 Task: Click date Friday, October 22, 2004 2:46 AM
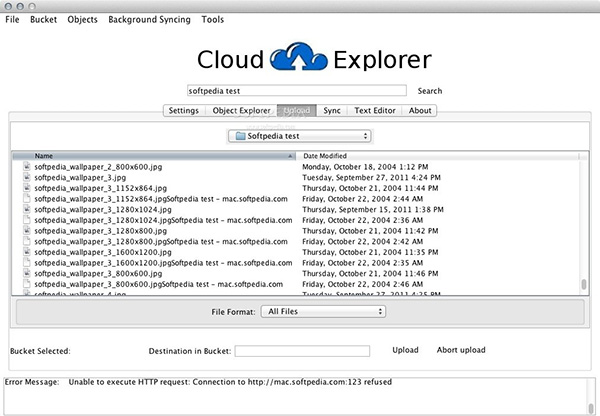pyautogui.click(x=362, y=284)
